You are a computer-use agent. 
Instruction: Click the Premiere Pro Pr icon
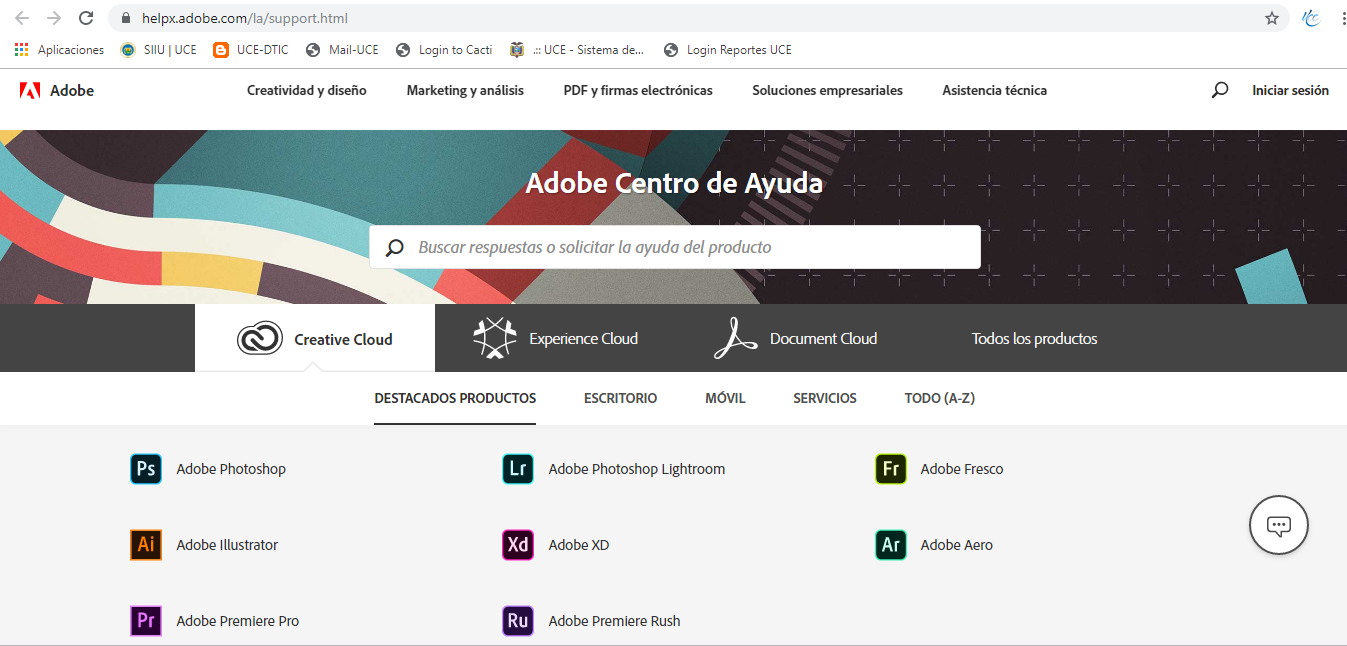tap(146, 621)
